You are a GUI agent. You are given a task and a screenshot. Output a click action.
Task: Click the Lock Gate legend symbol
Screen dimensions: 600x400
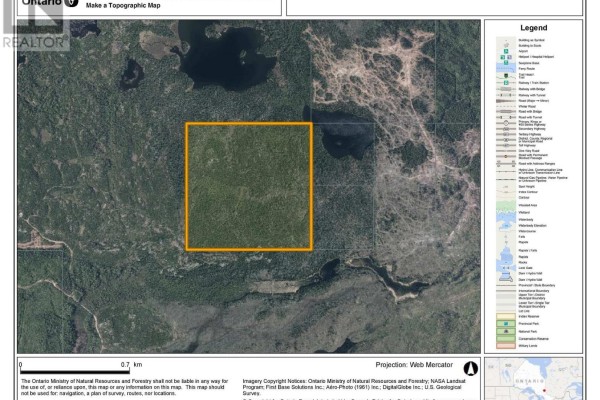tap(506, 268)
